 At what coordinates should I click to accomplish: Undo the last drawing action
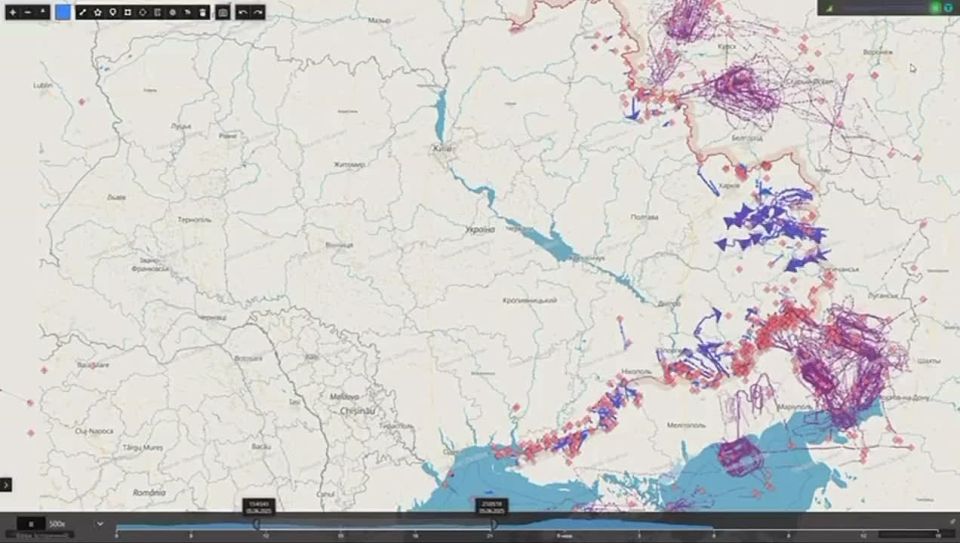click(242, 12)
